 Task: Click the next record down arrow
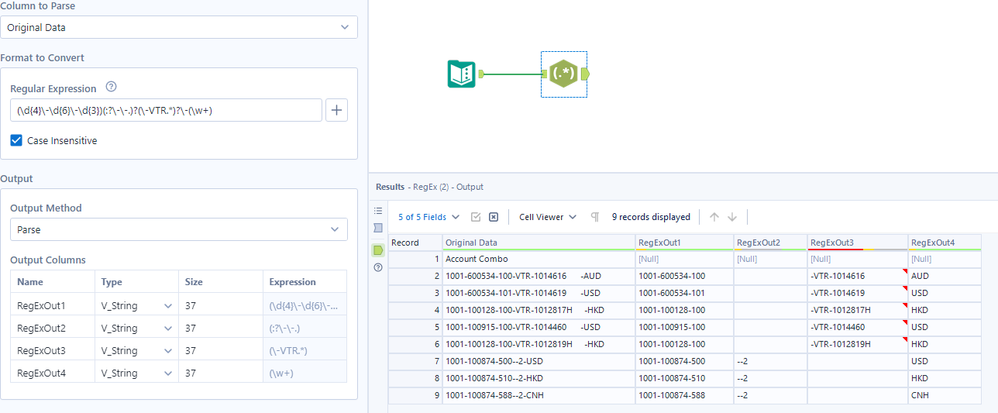(x=732, y=217)
